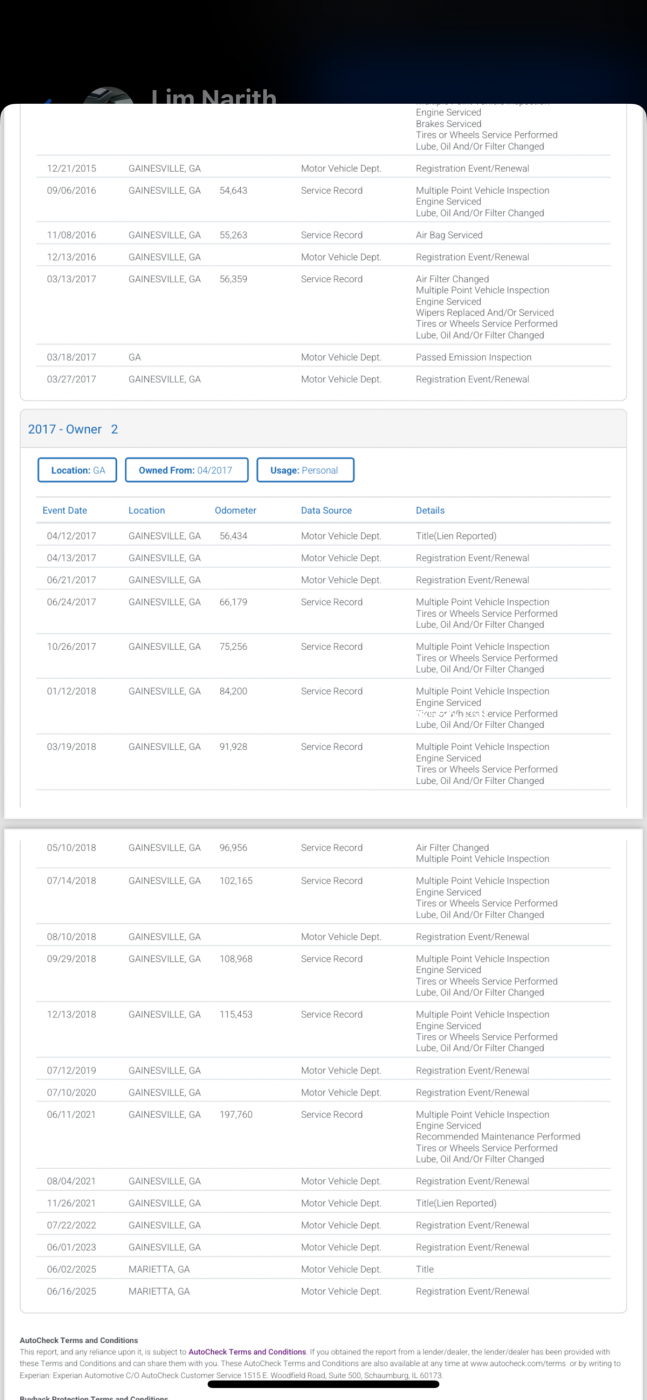Click the Usage: Personal button
This screenshot has height=1400, width=647.
click(305, 470)
